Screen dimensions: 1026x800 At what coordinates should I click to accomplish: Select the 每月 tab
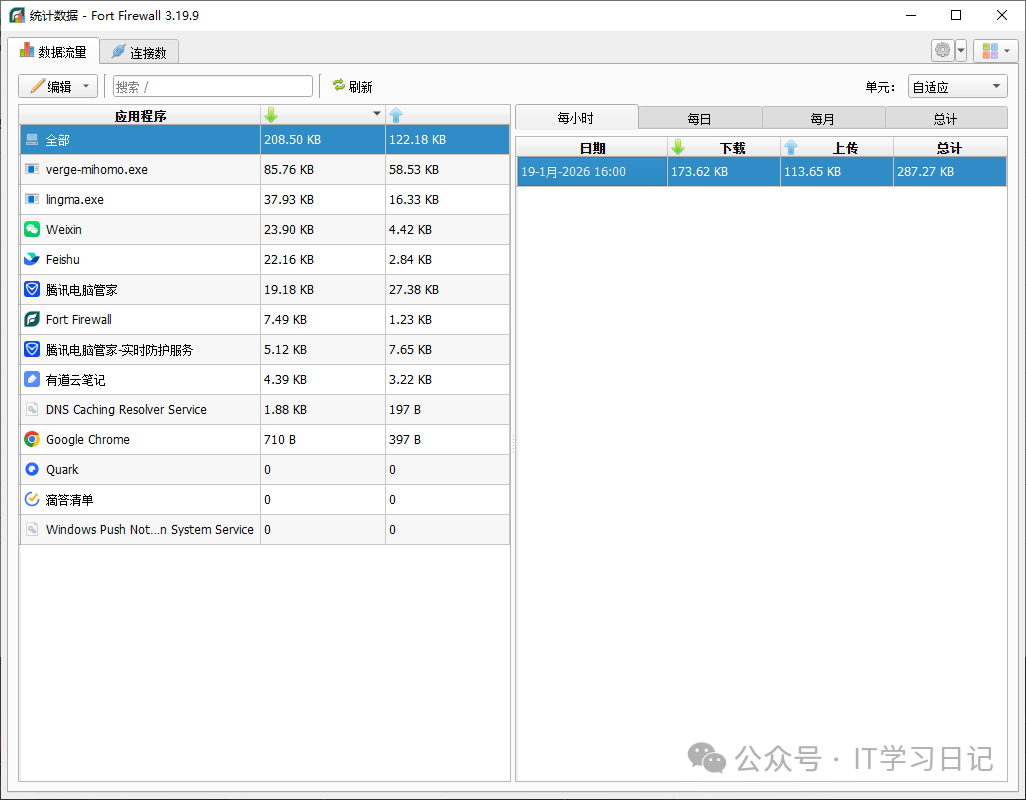822,118
